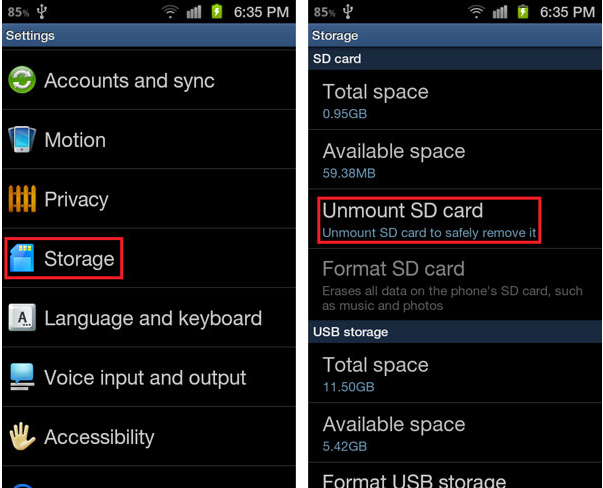Select the Privacy menu item
Viewport: 603px width, 488px height.
click(76, 199)
